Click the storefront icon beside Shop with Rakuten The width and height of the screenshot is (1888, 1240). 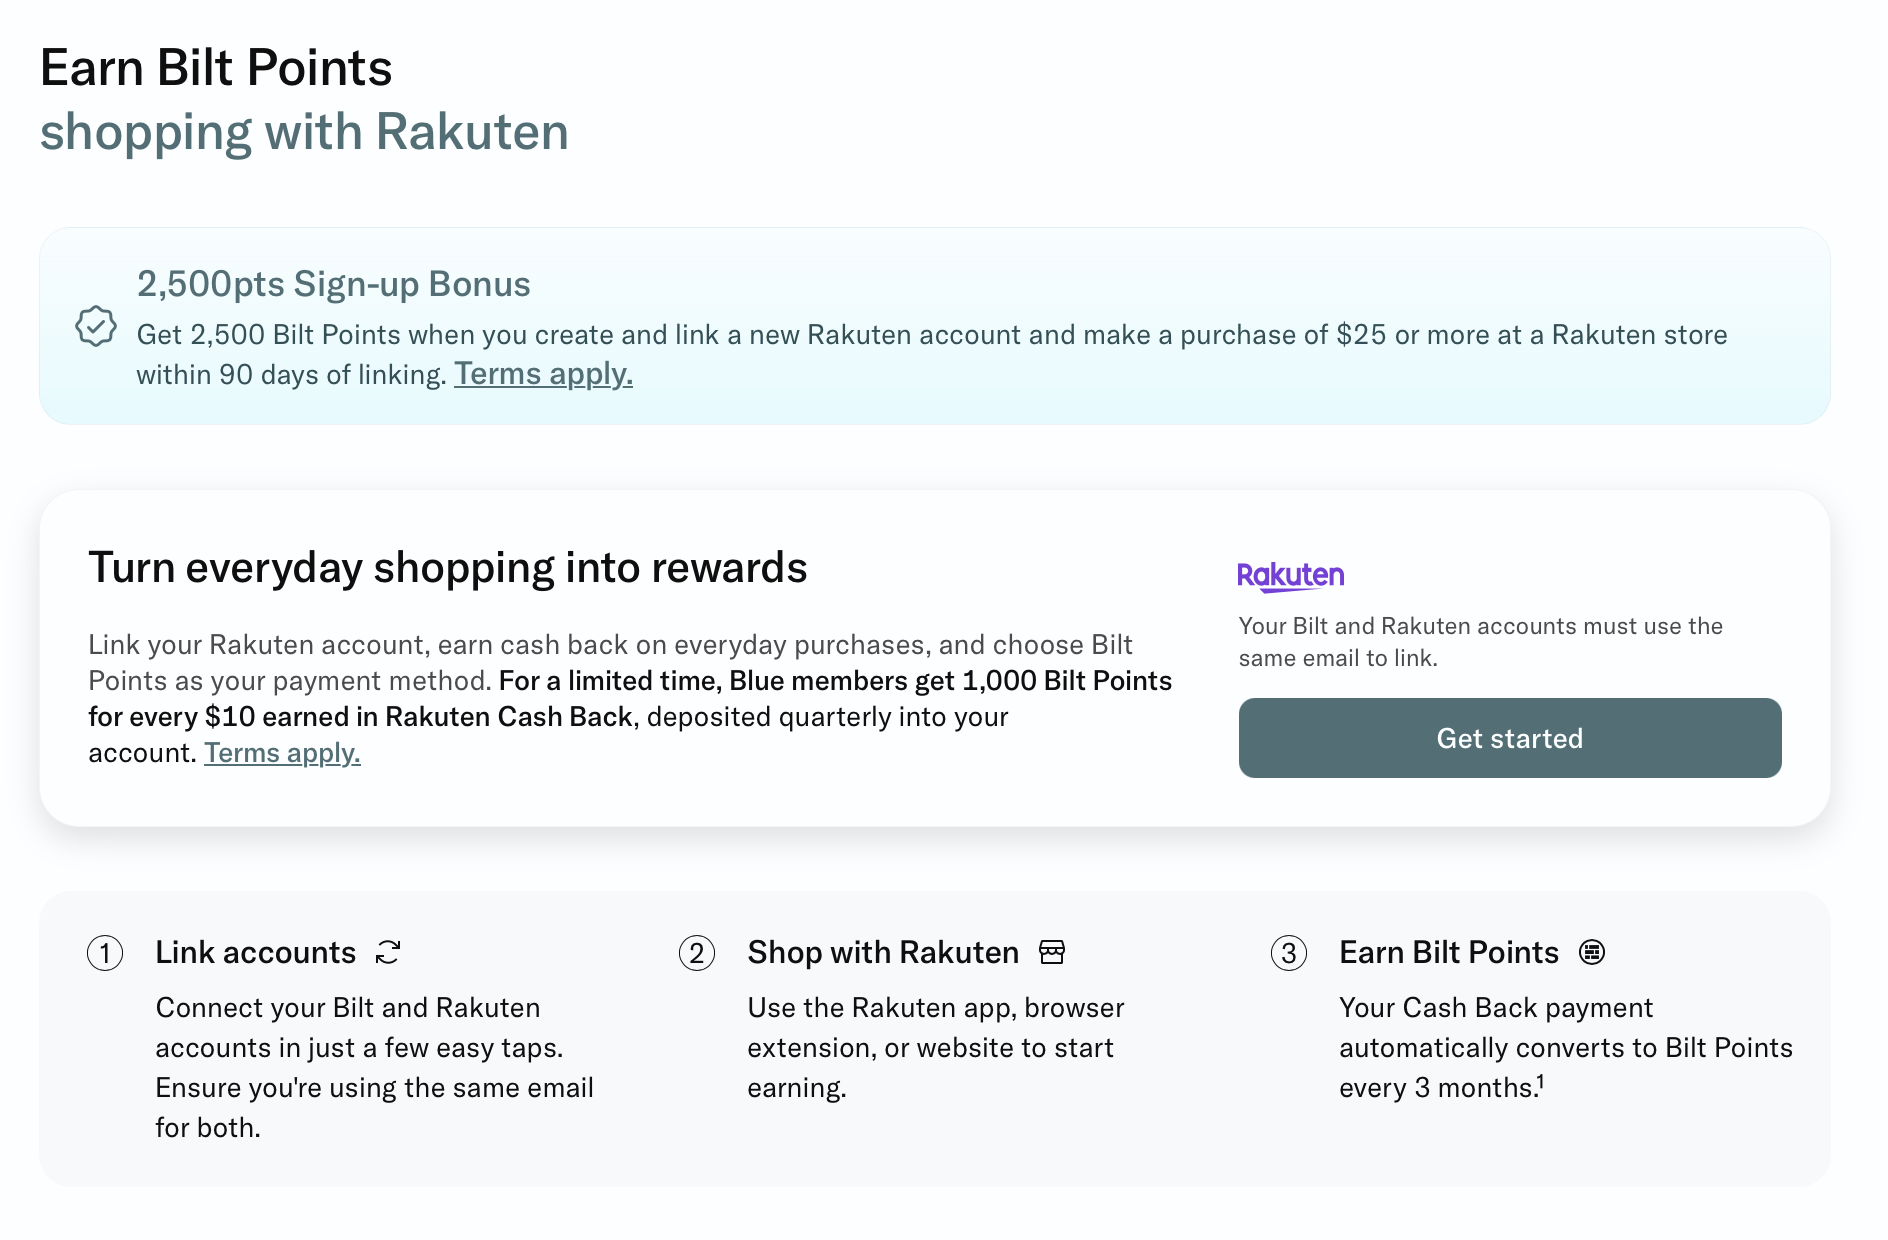tap(1052, 952)
